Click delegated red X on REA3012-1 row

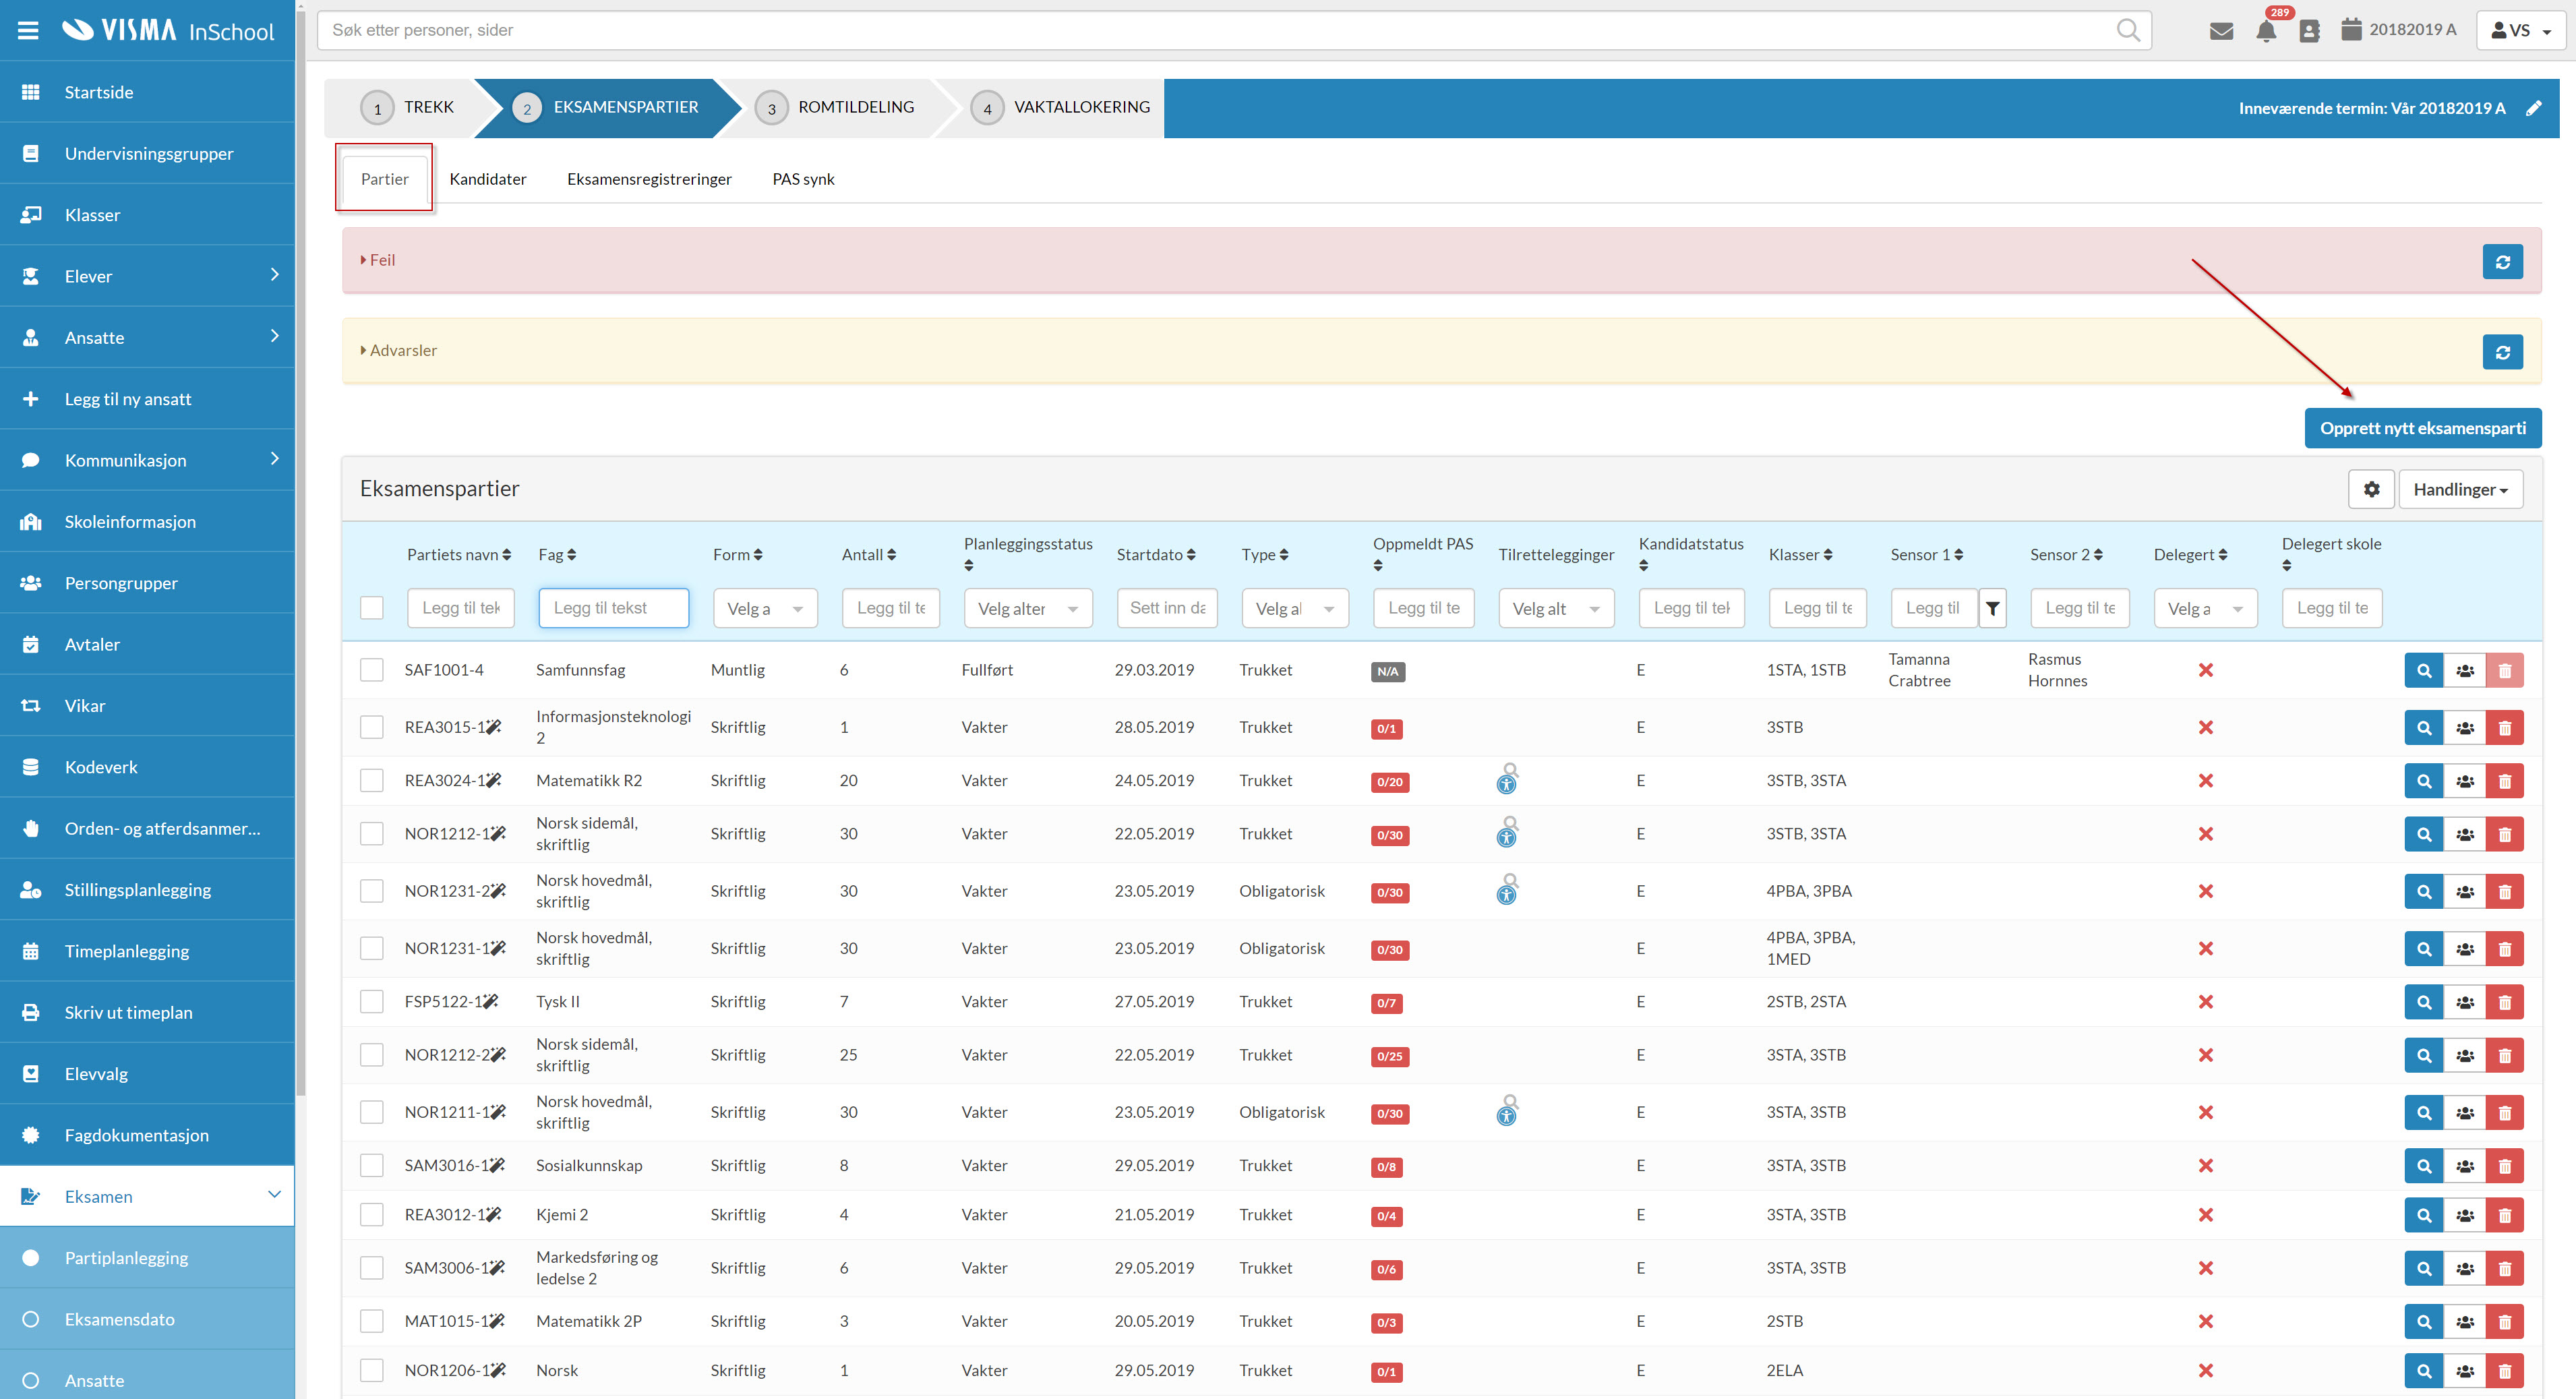pyautogui.click(x=2206, y=1216)
